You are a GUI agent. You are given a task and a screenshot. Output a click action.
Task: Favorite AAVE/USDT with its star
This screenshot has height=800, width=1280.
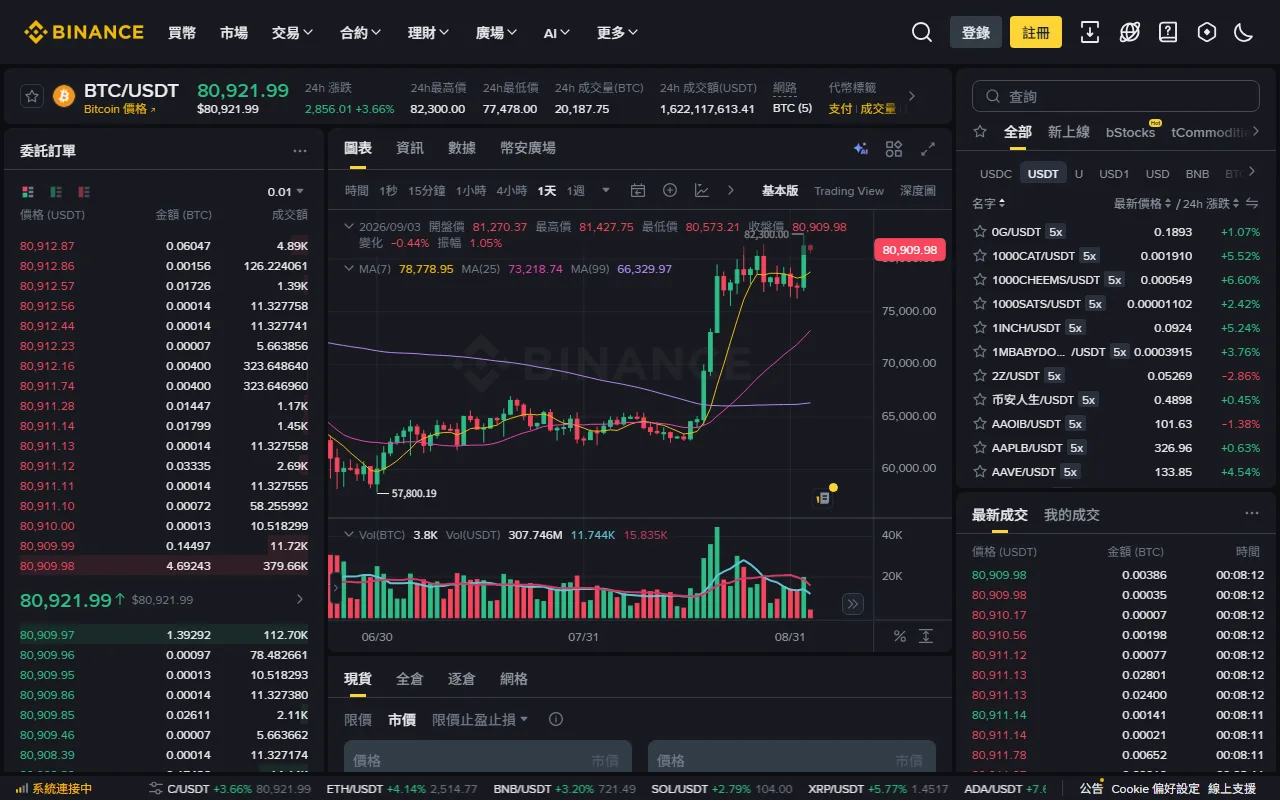980,472
